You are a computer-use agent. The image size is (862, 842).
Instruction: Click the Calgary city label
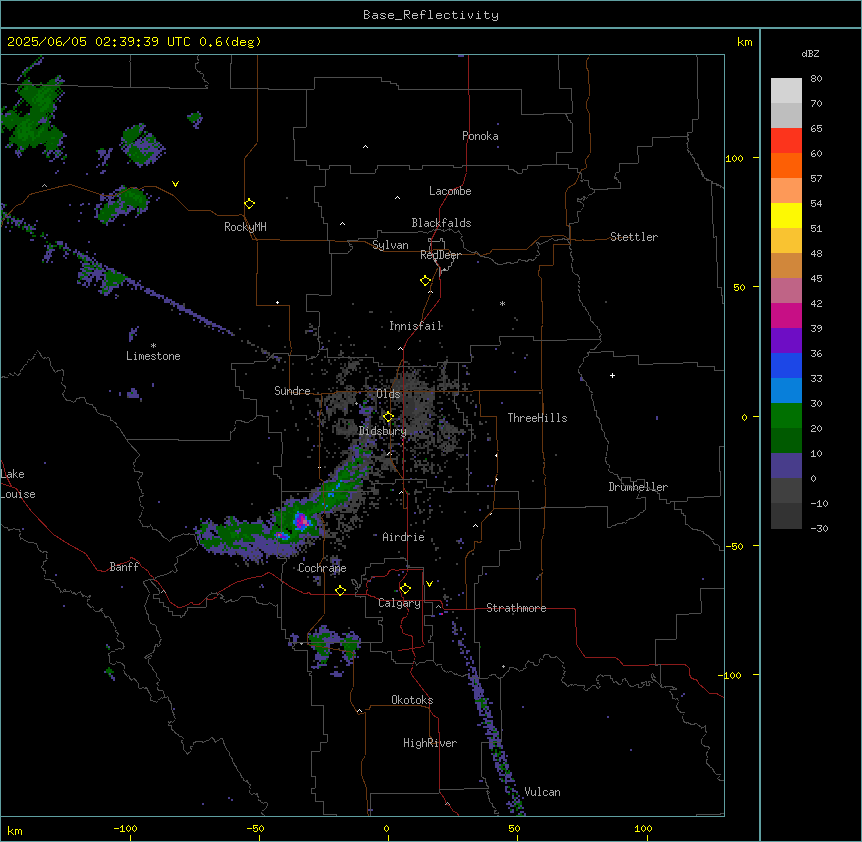pos(400,603)
